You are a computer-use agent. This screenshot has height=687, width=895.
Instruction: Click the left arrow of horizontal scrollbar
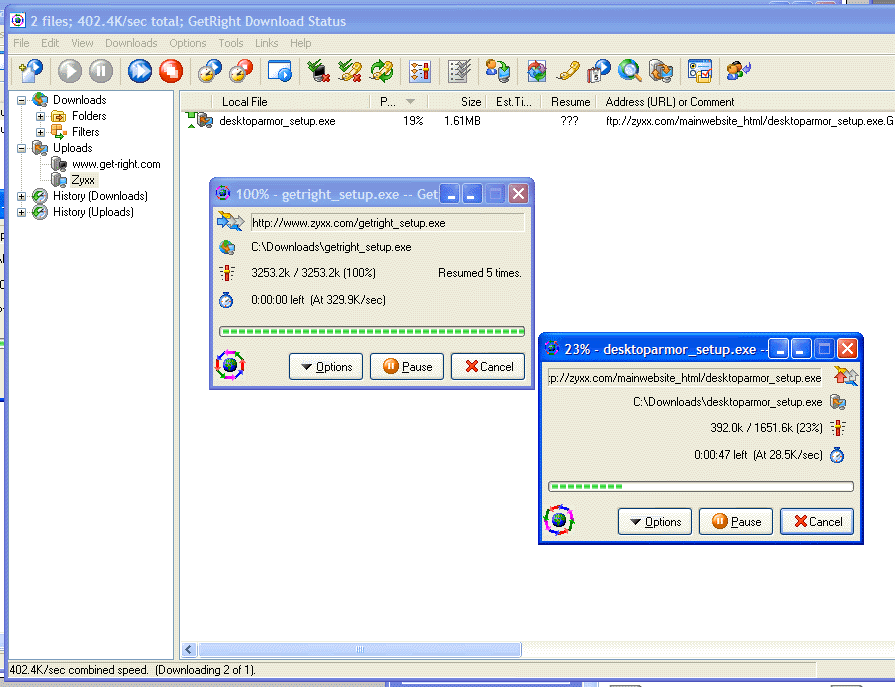[x=189, y=649]
